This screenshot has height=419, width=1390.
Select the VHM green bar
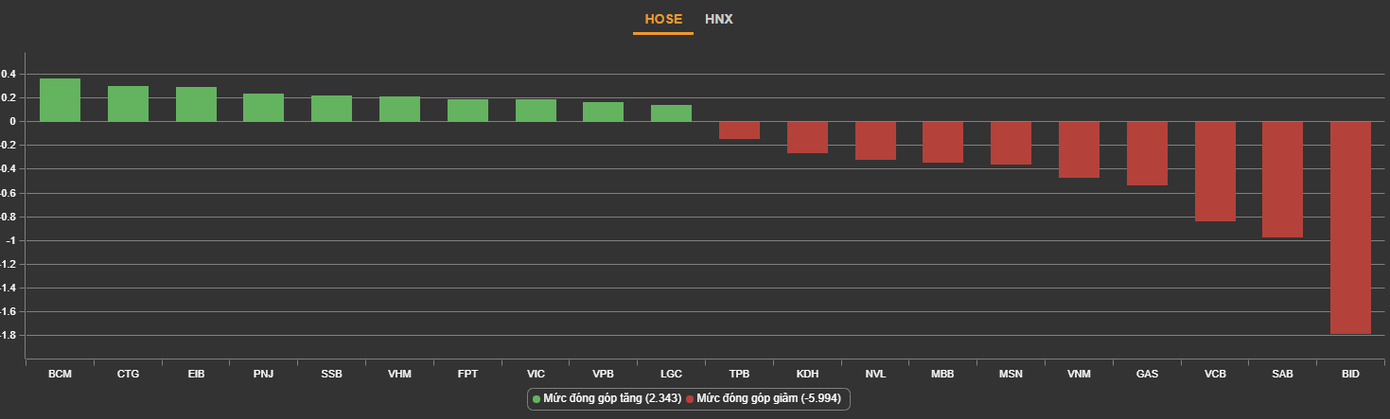[400, 109]
